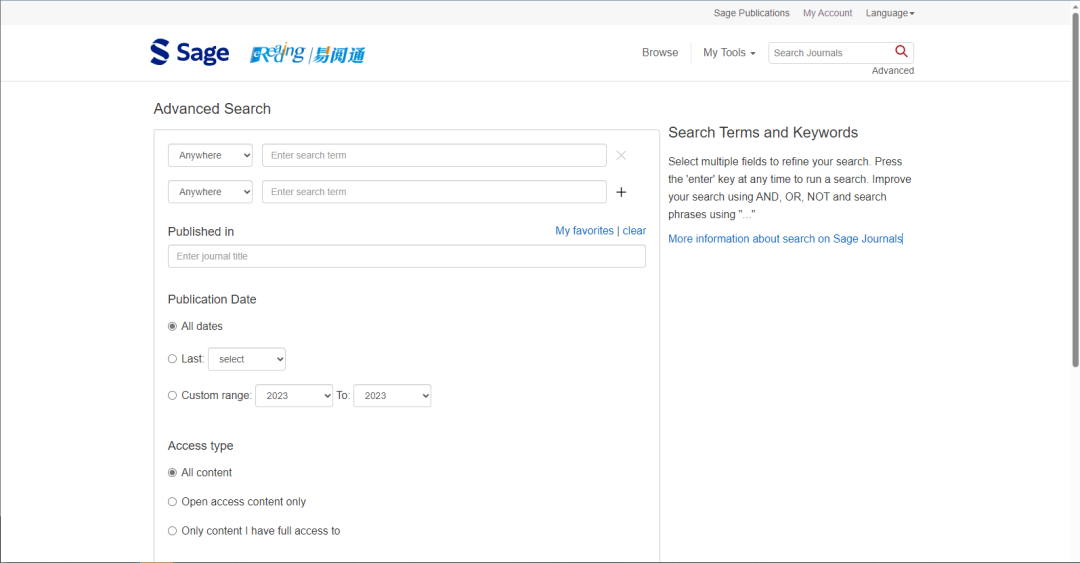Click the red search magnifier icon
The width and height of the screenshot is (1080, 563).
pos(901,52)
